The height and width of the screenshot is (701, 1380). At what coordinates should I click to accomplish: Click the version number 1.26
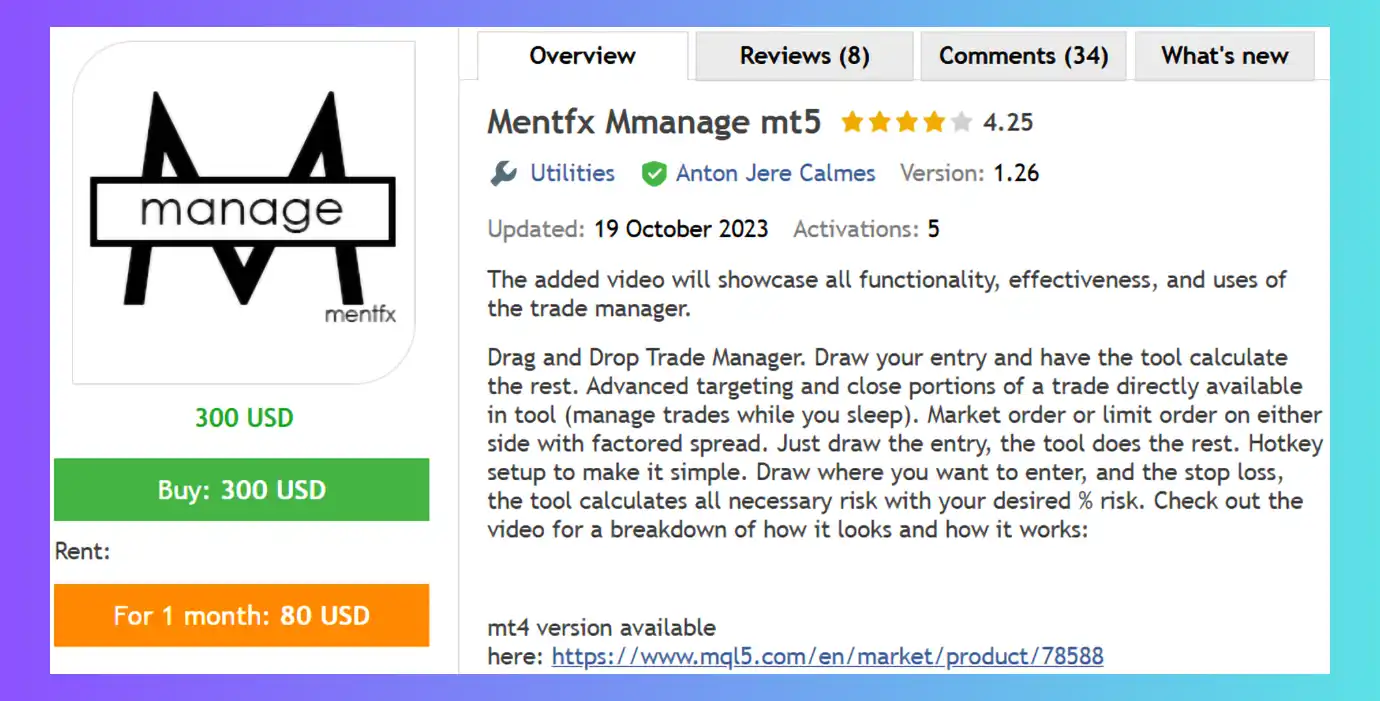point(1016,174)
